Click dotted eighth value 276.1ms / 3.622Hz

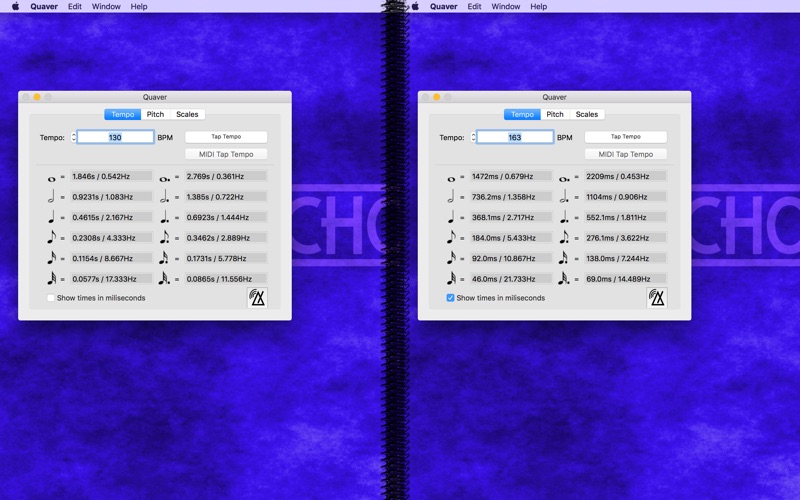click(625, 238)
